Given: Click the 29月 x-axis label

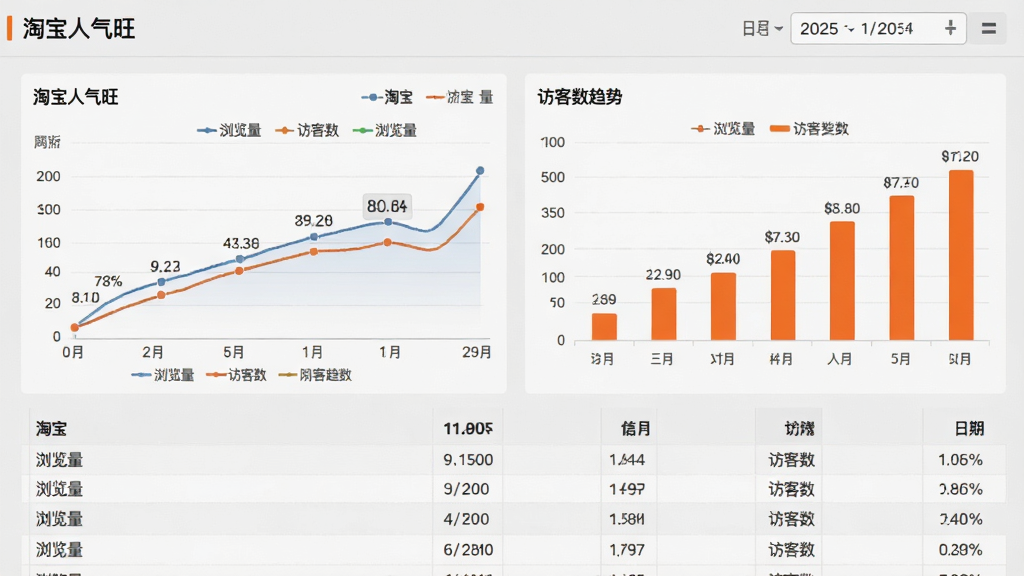Looking at the screenshot, I should click(476, 353).
